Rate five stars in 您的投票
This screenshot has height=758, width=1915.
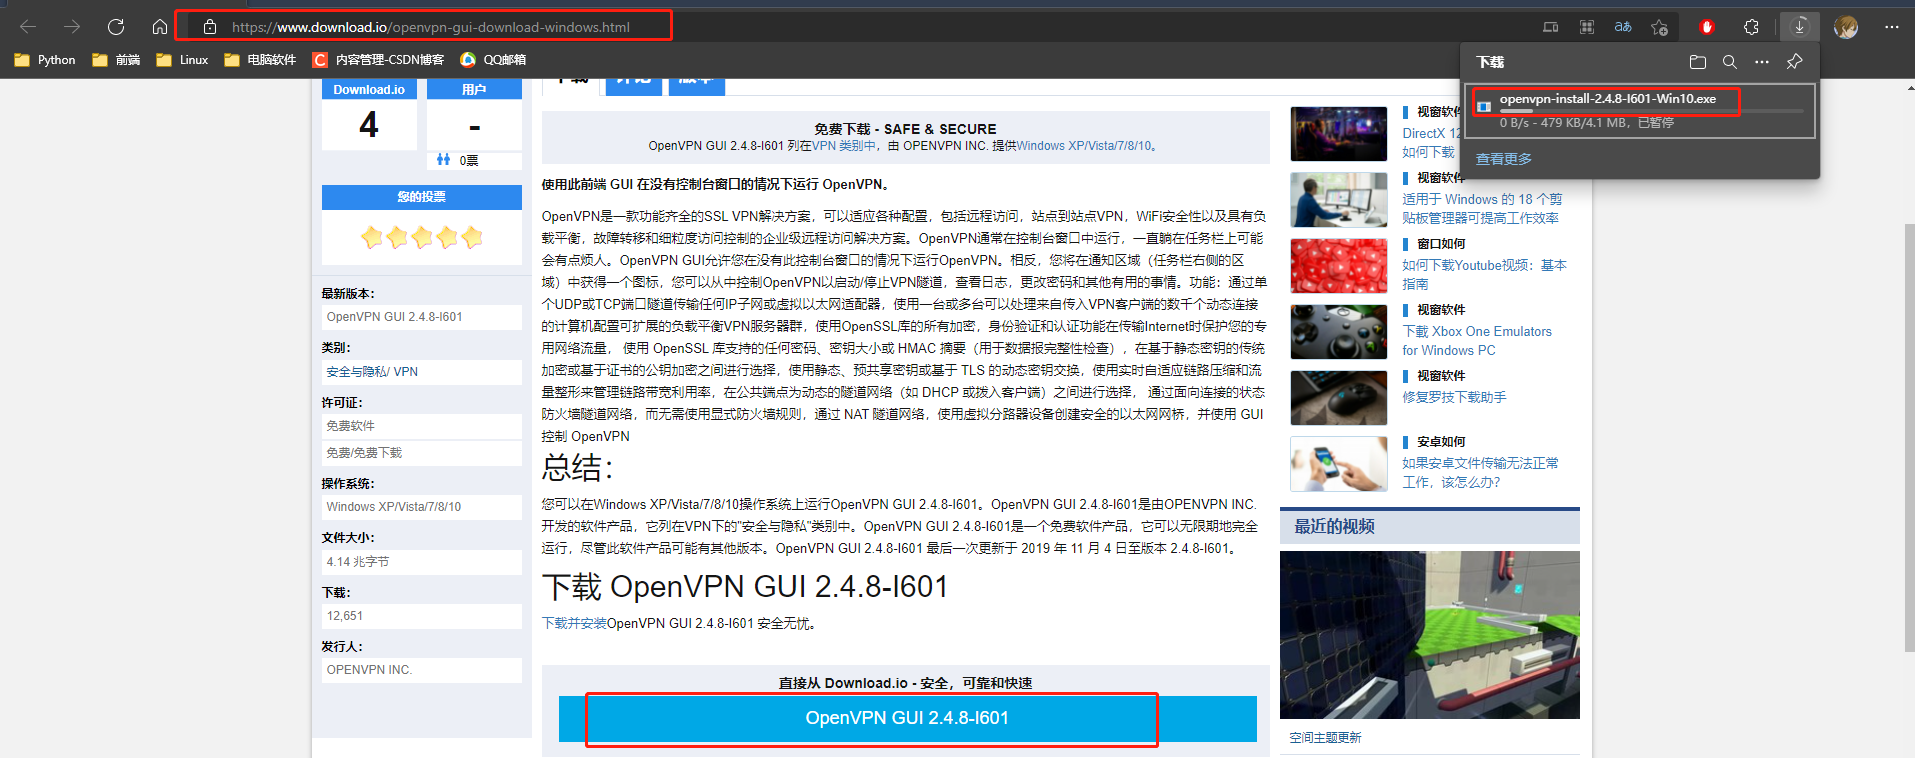(472, 237)
